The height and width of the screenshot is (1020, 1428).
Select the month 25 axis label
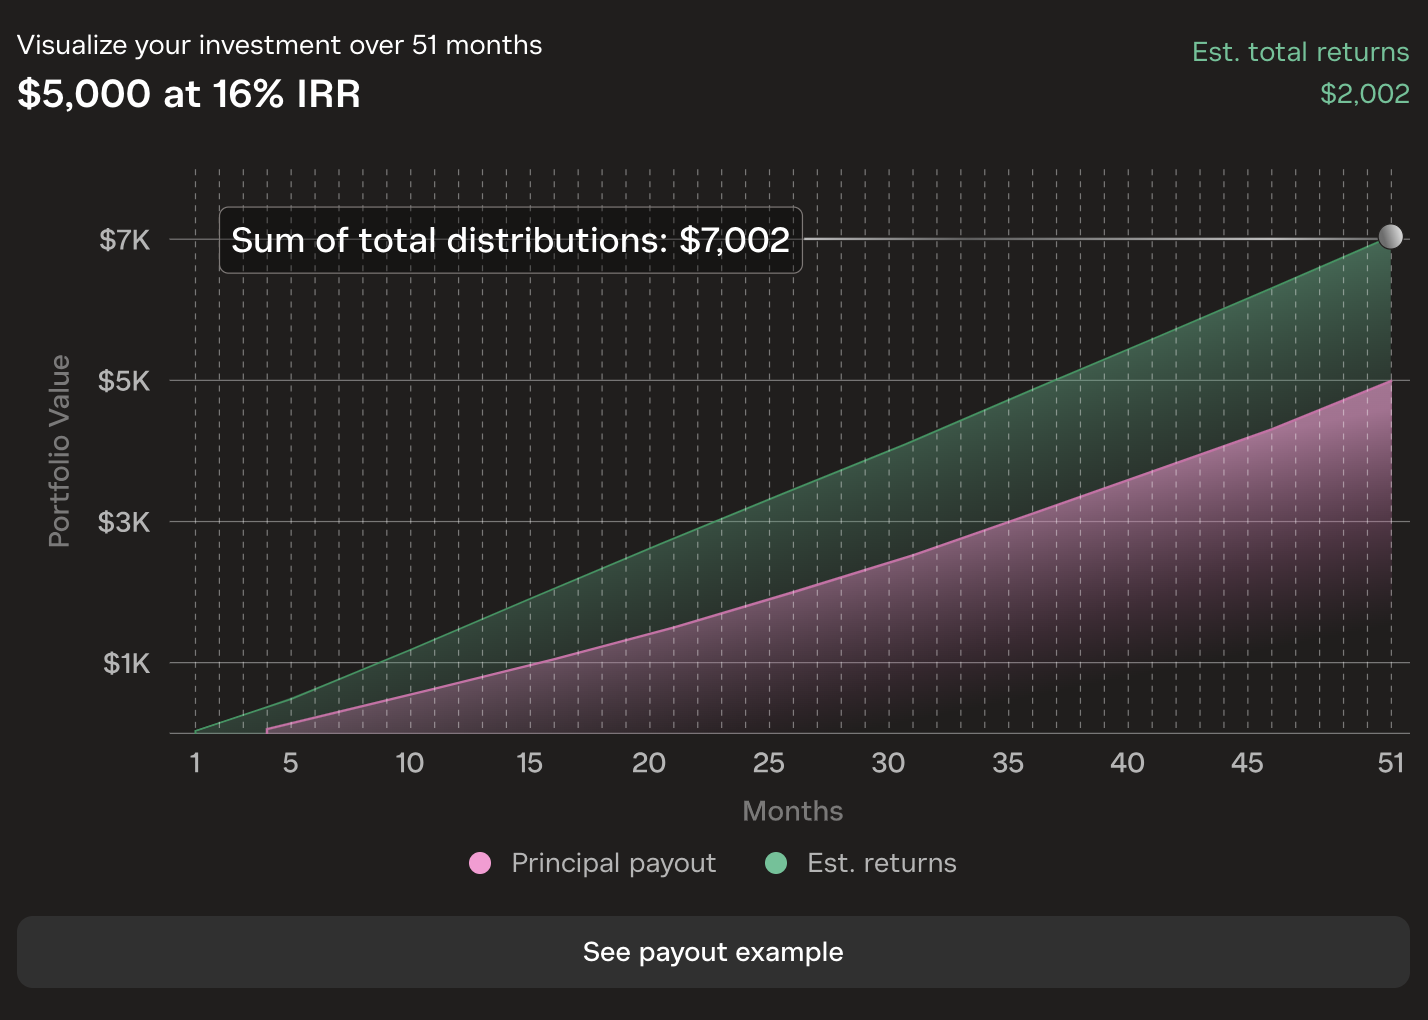click(x=768, y=763)
